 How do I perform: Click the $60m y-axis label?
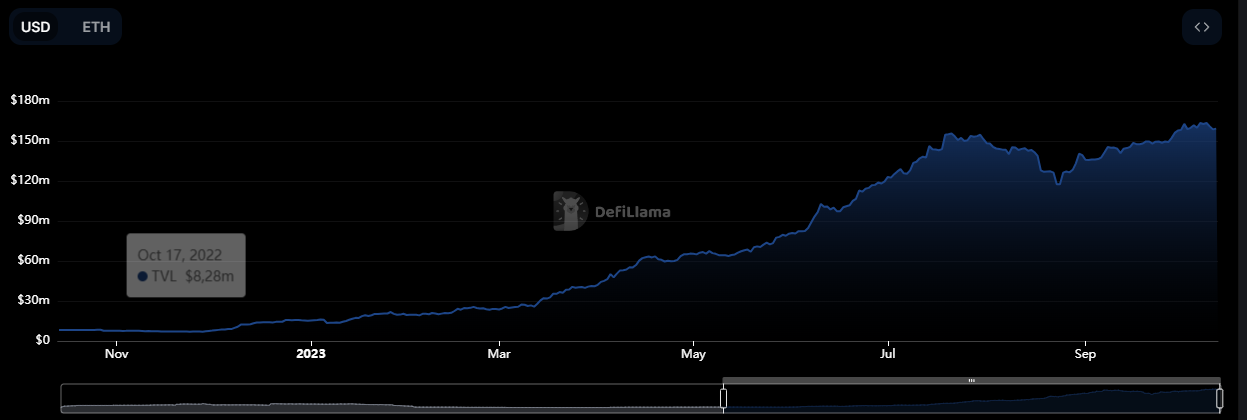33,261
